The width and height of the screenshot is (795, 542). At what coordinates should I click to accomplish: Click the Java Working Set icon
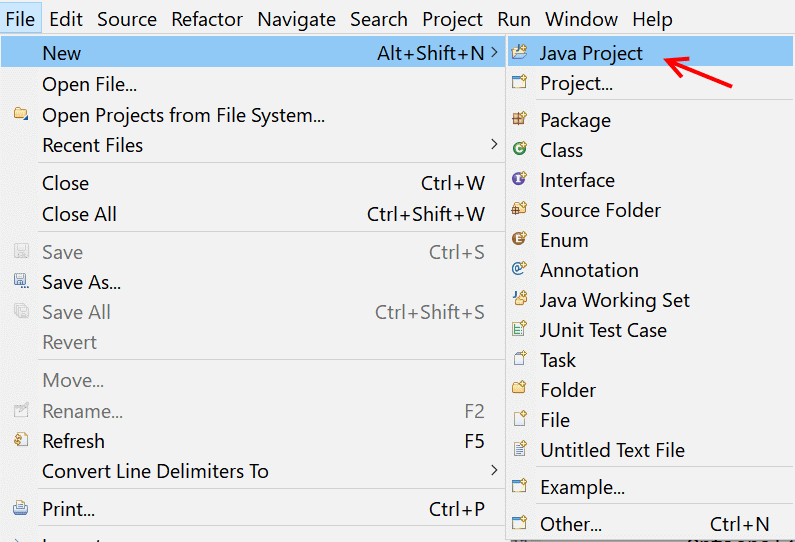click(x=519, y=298)
